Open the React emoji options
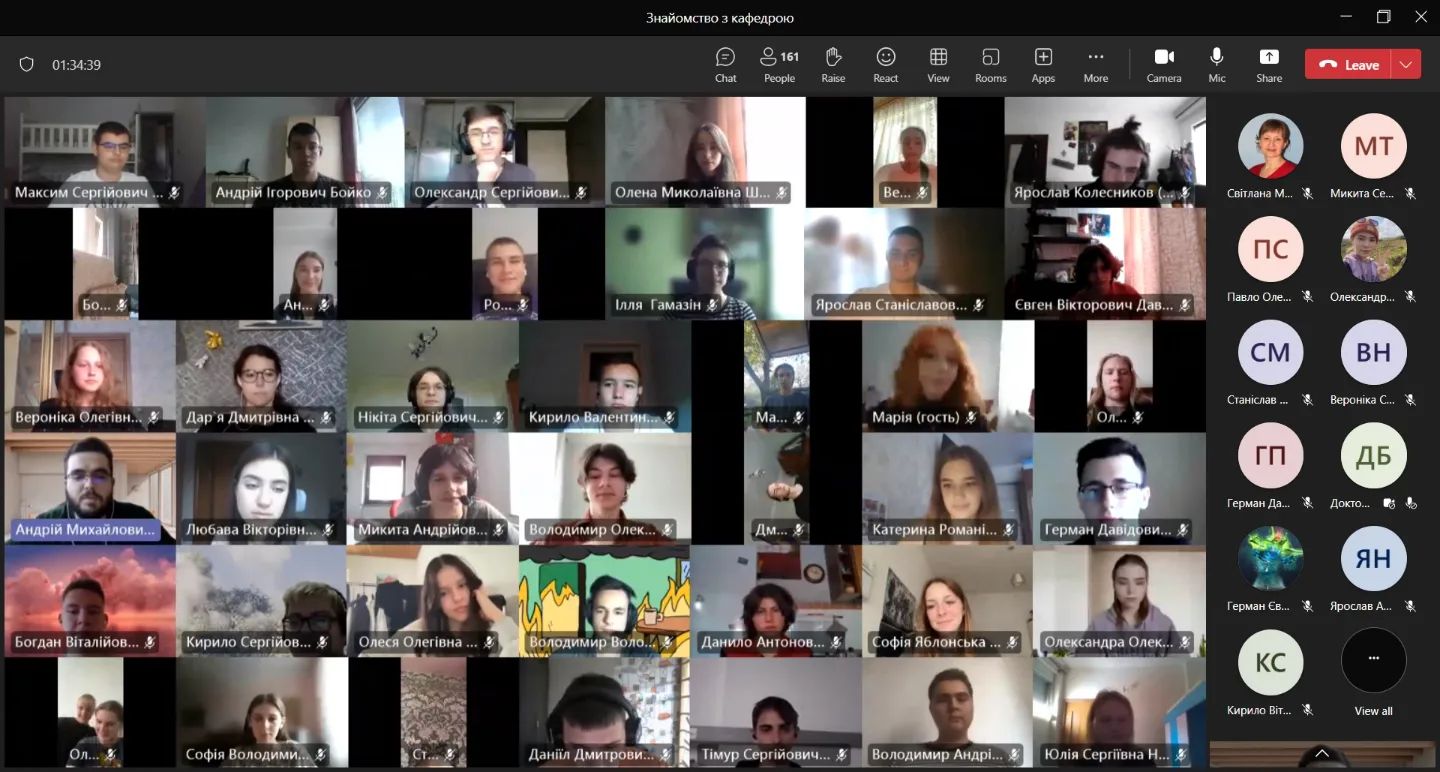 886,65
